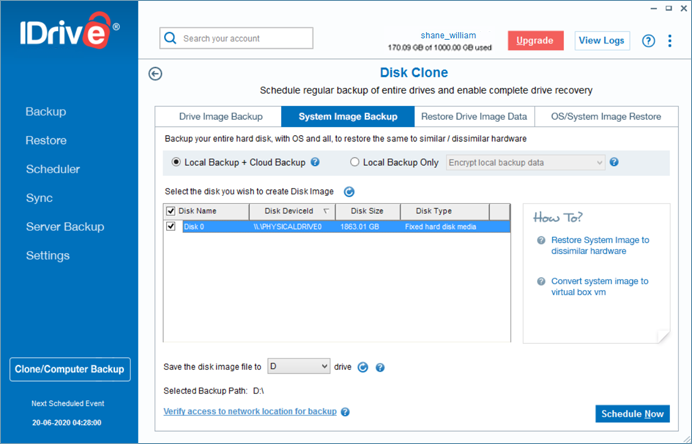Click Schedule Now button

click(632, 414)
